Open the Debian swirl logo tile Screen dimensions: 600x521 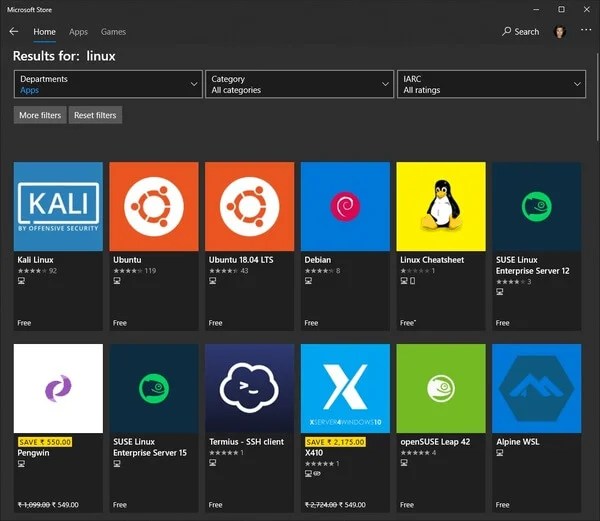[345, 207]
